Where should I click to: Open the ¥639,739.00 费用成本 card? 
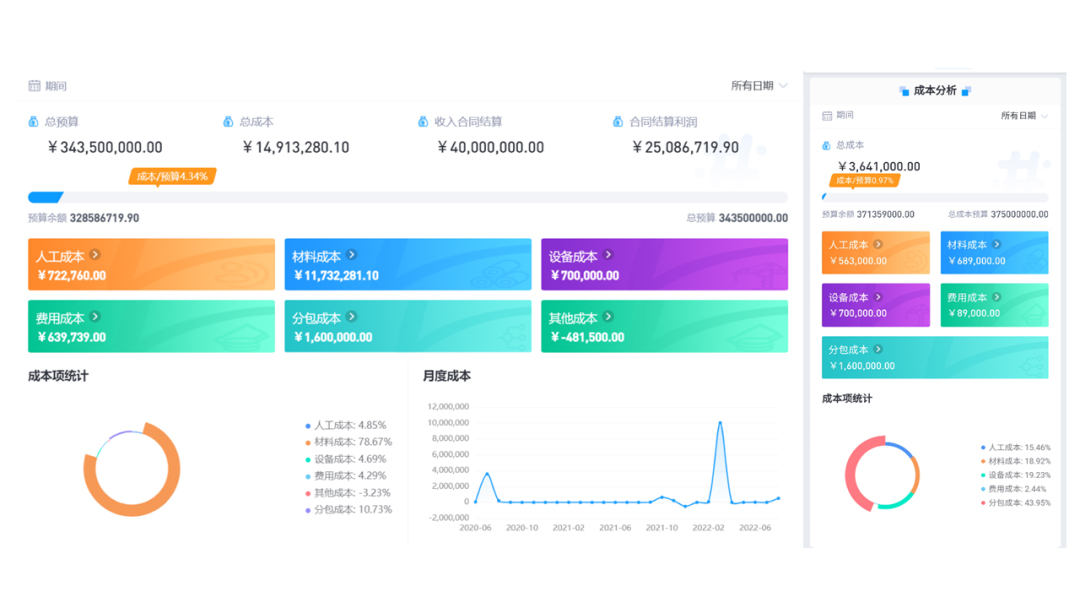coord(151,327)
